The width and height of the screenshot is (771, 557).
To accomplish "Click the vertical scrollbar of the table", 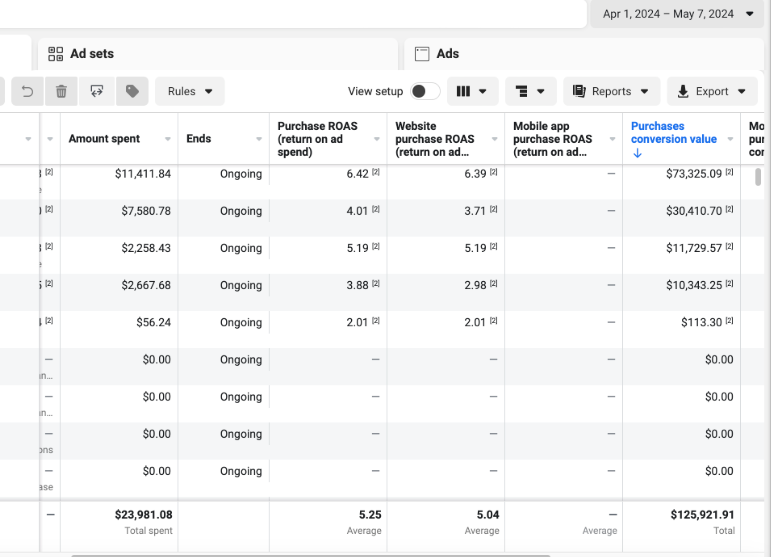I will coord(758,178).
